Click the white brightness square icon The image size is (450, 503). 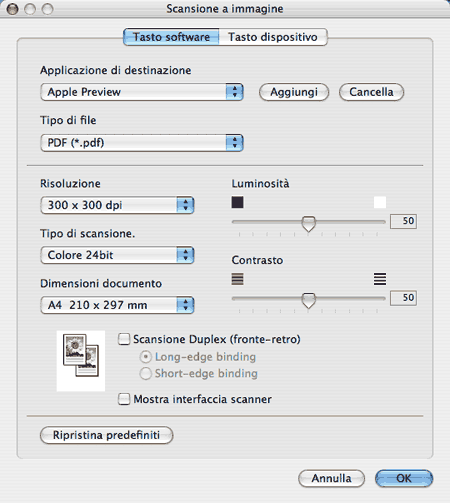point(380,202)
